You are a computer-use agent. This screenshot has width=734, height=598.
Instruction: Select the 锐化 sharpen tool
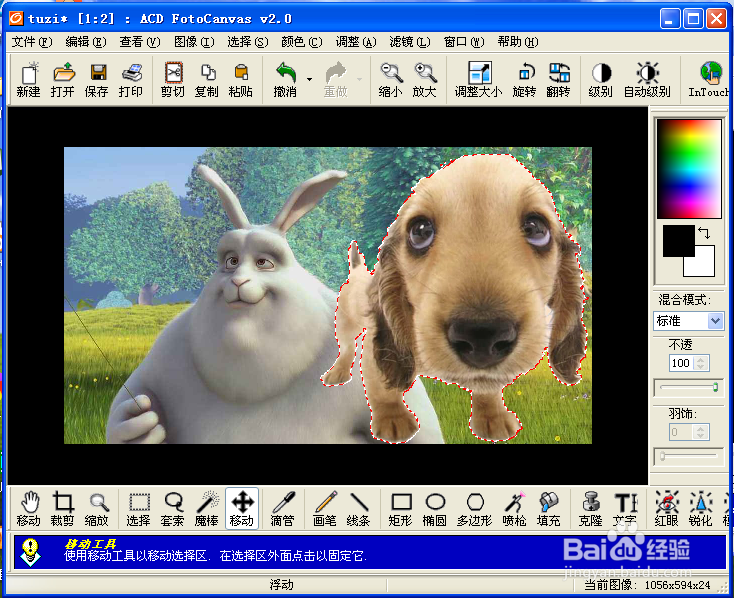pyautogui.click(x=701, y=509)
